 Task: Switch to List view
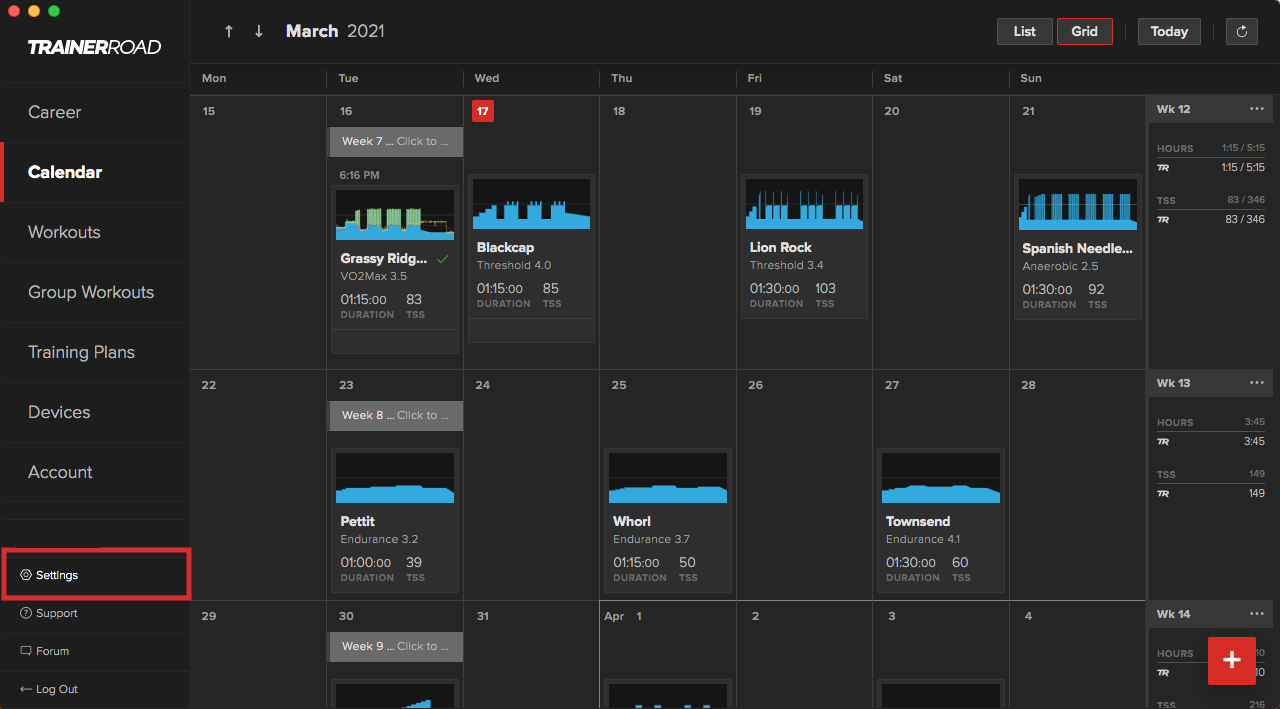[x=1025, y=31]
